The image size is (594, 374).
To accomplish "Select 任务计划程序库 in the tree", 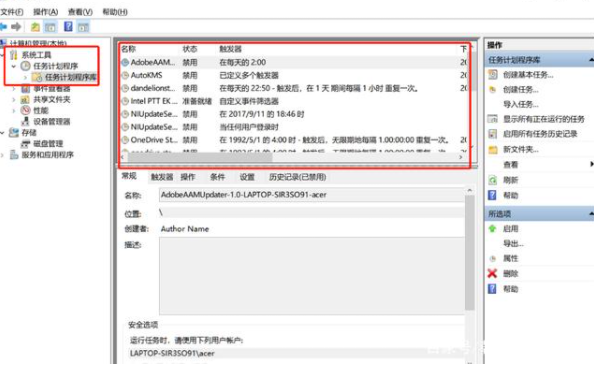I will [70, 77].
